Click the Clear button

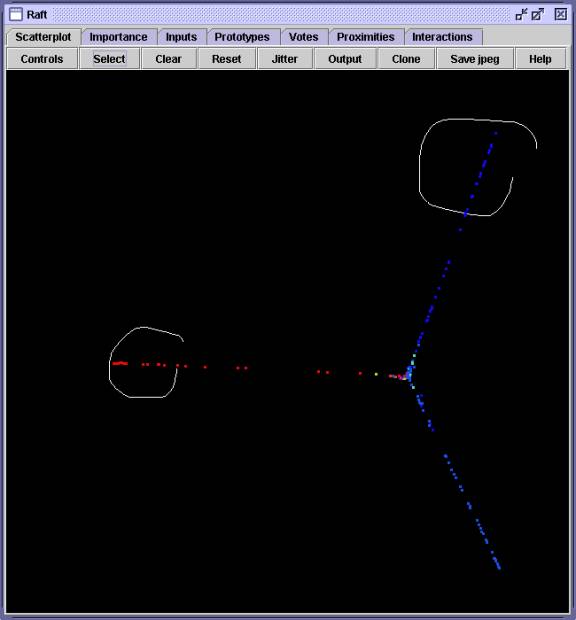(168, 59)
